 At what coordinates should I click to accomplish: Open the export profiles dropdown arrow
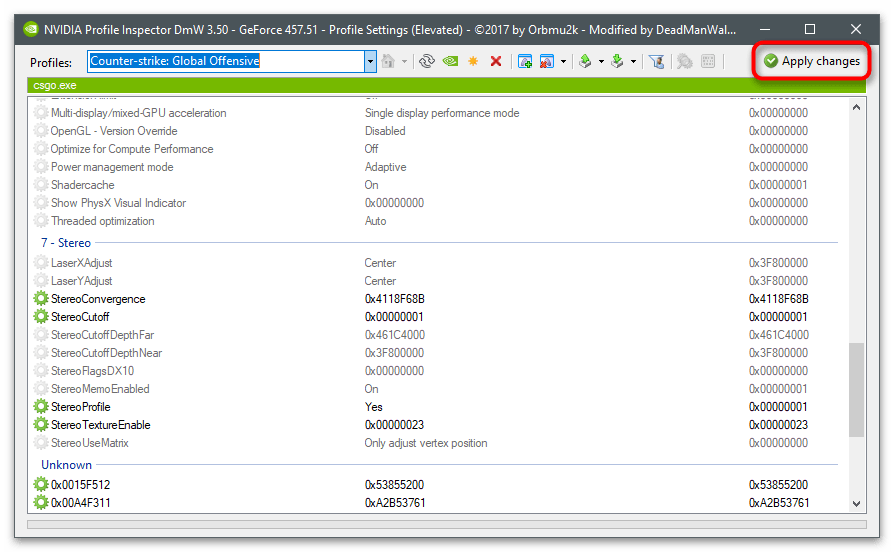[x=601, y=61]
